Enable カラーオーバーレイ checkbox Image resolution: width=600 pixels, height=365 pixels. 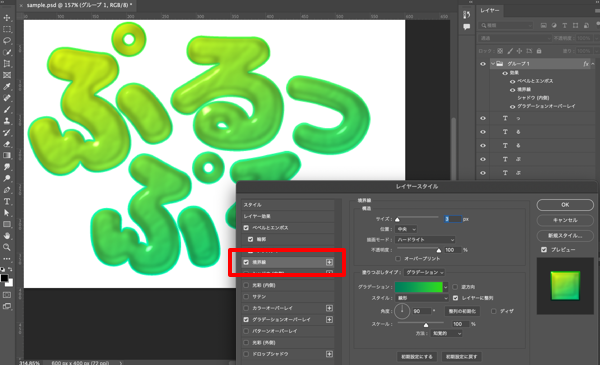click(246, 308)
